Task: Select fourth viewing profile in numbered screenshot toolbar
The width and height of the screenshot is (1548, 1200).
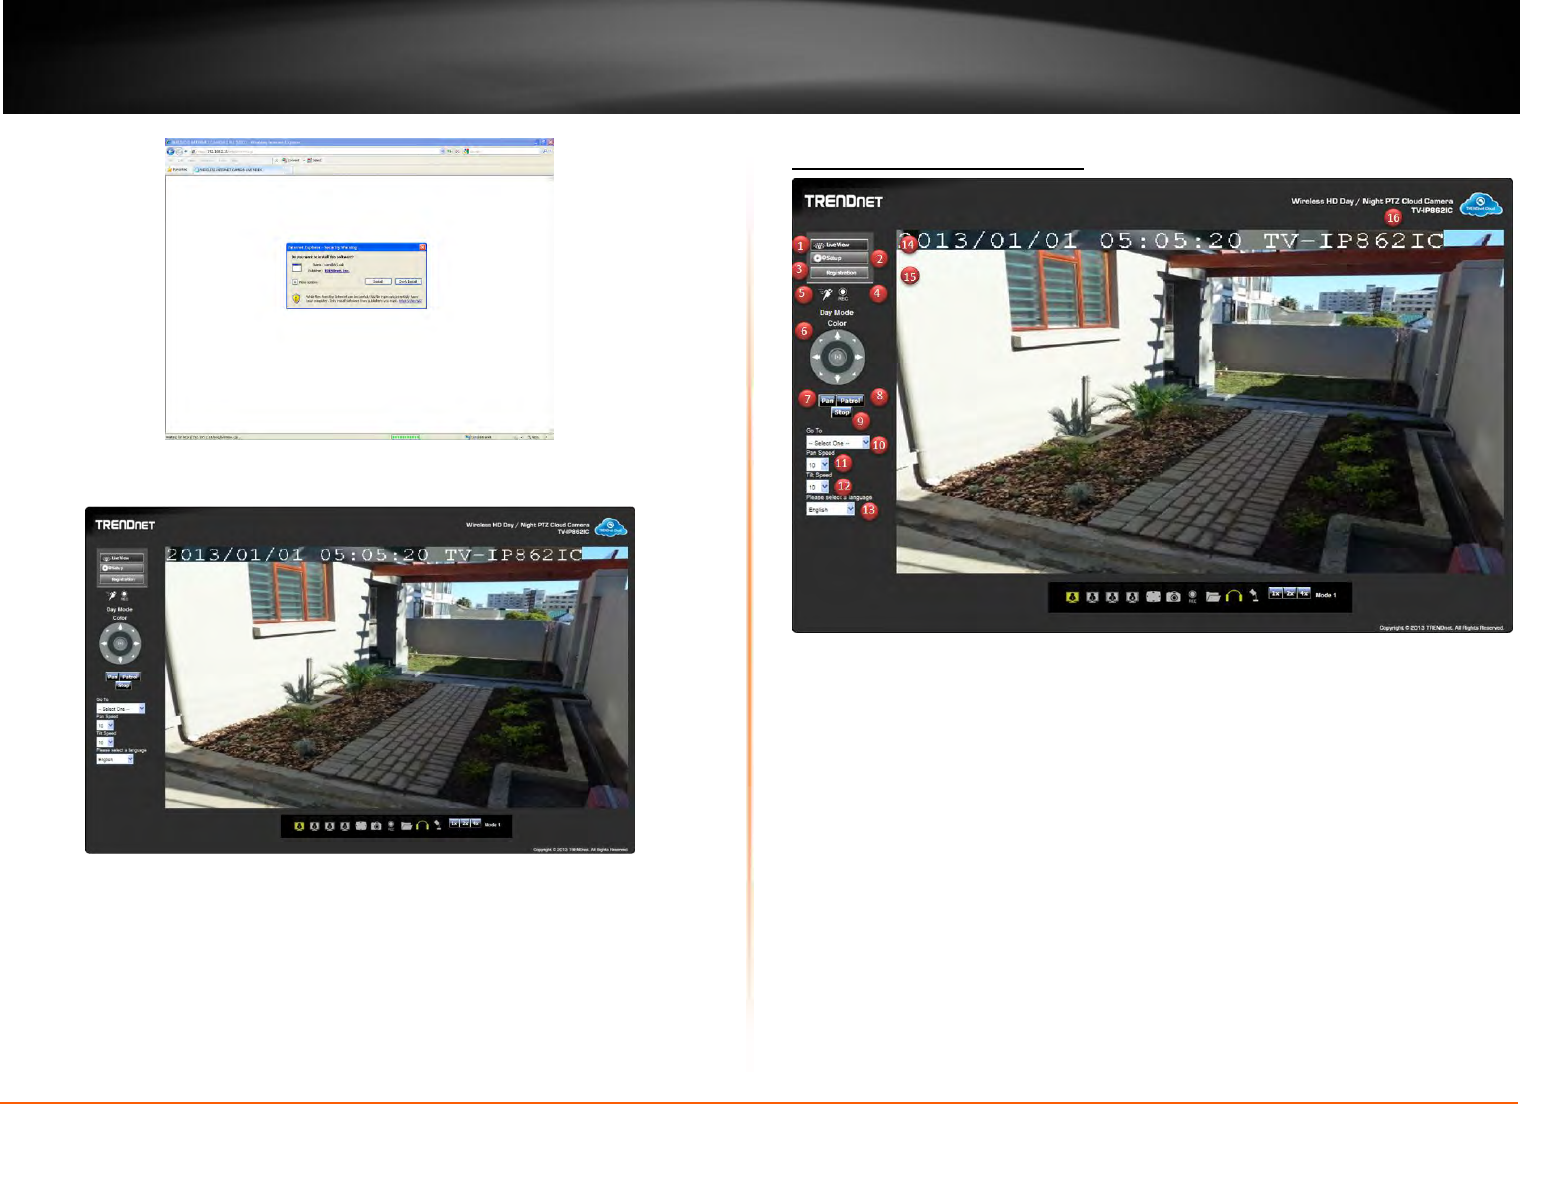Action: point(1132,597)
